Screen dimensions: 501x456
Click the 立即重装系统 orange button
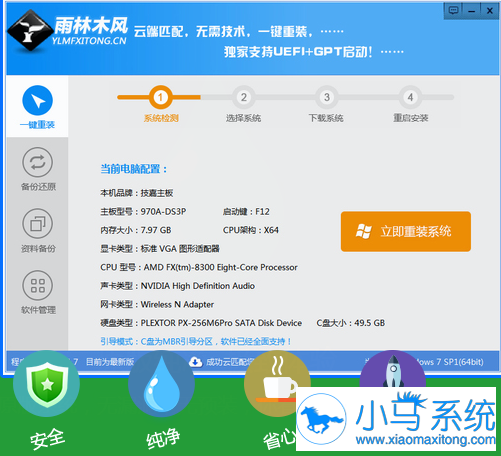pos(406,231)
